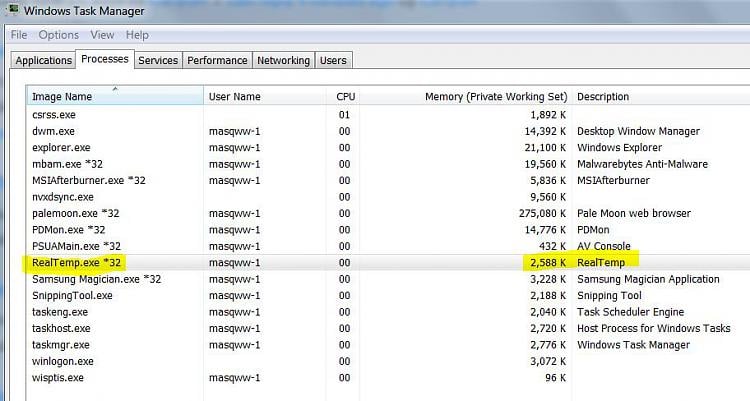Open the File menu
Viewport: 750px width, 401px height.
[19, 35]
